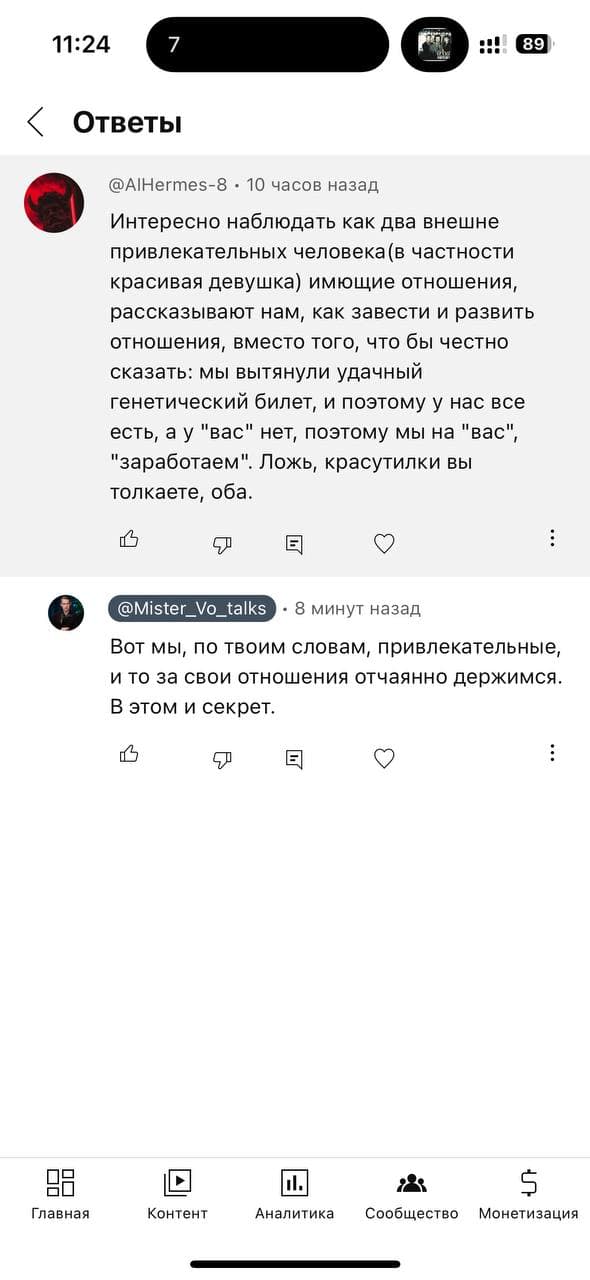Image resolution: width=590 pixels, height=1280 pixels.
Task: Heart the @Mister_Vo_talks reply
Action: click(384, 758)
